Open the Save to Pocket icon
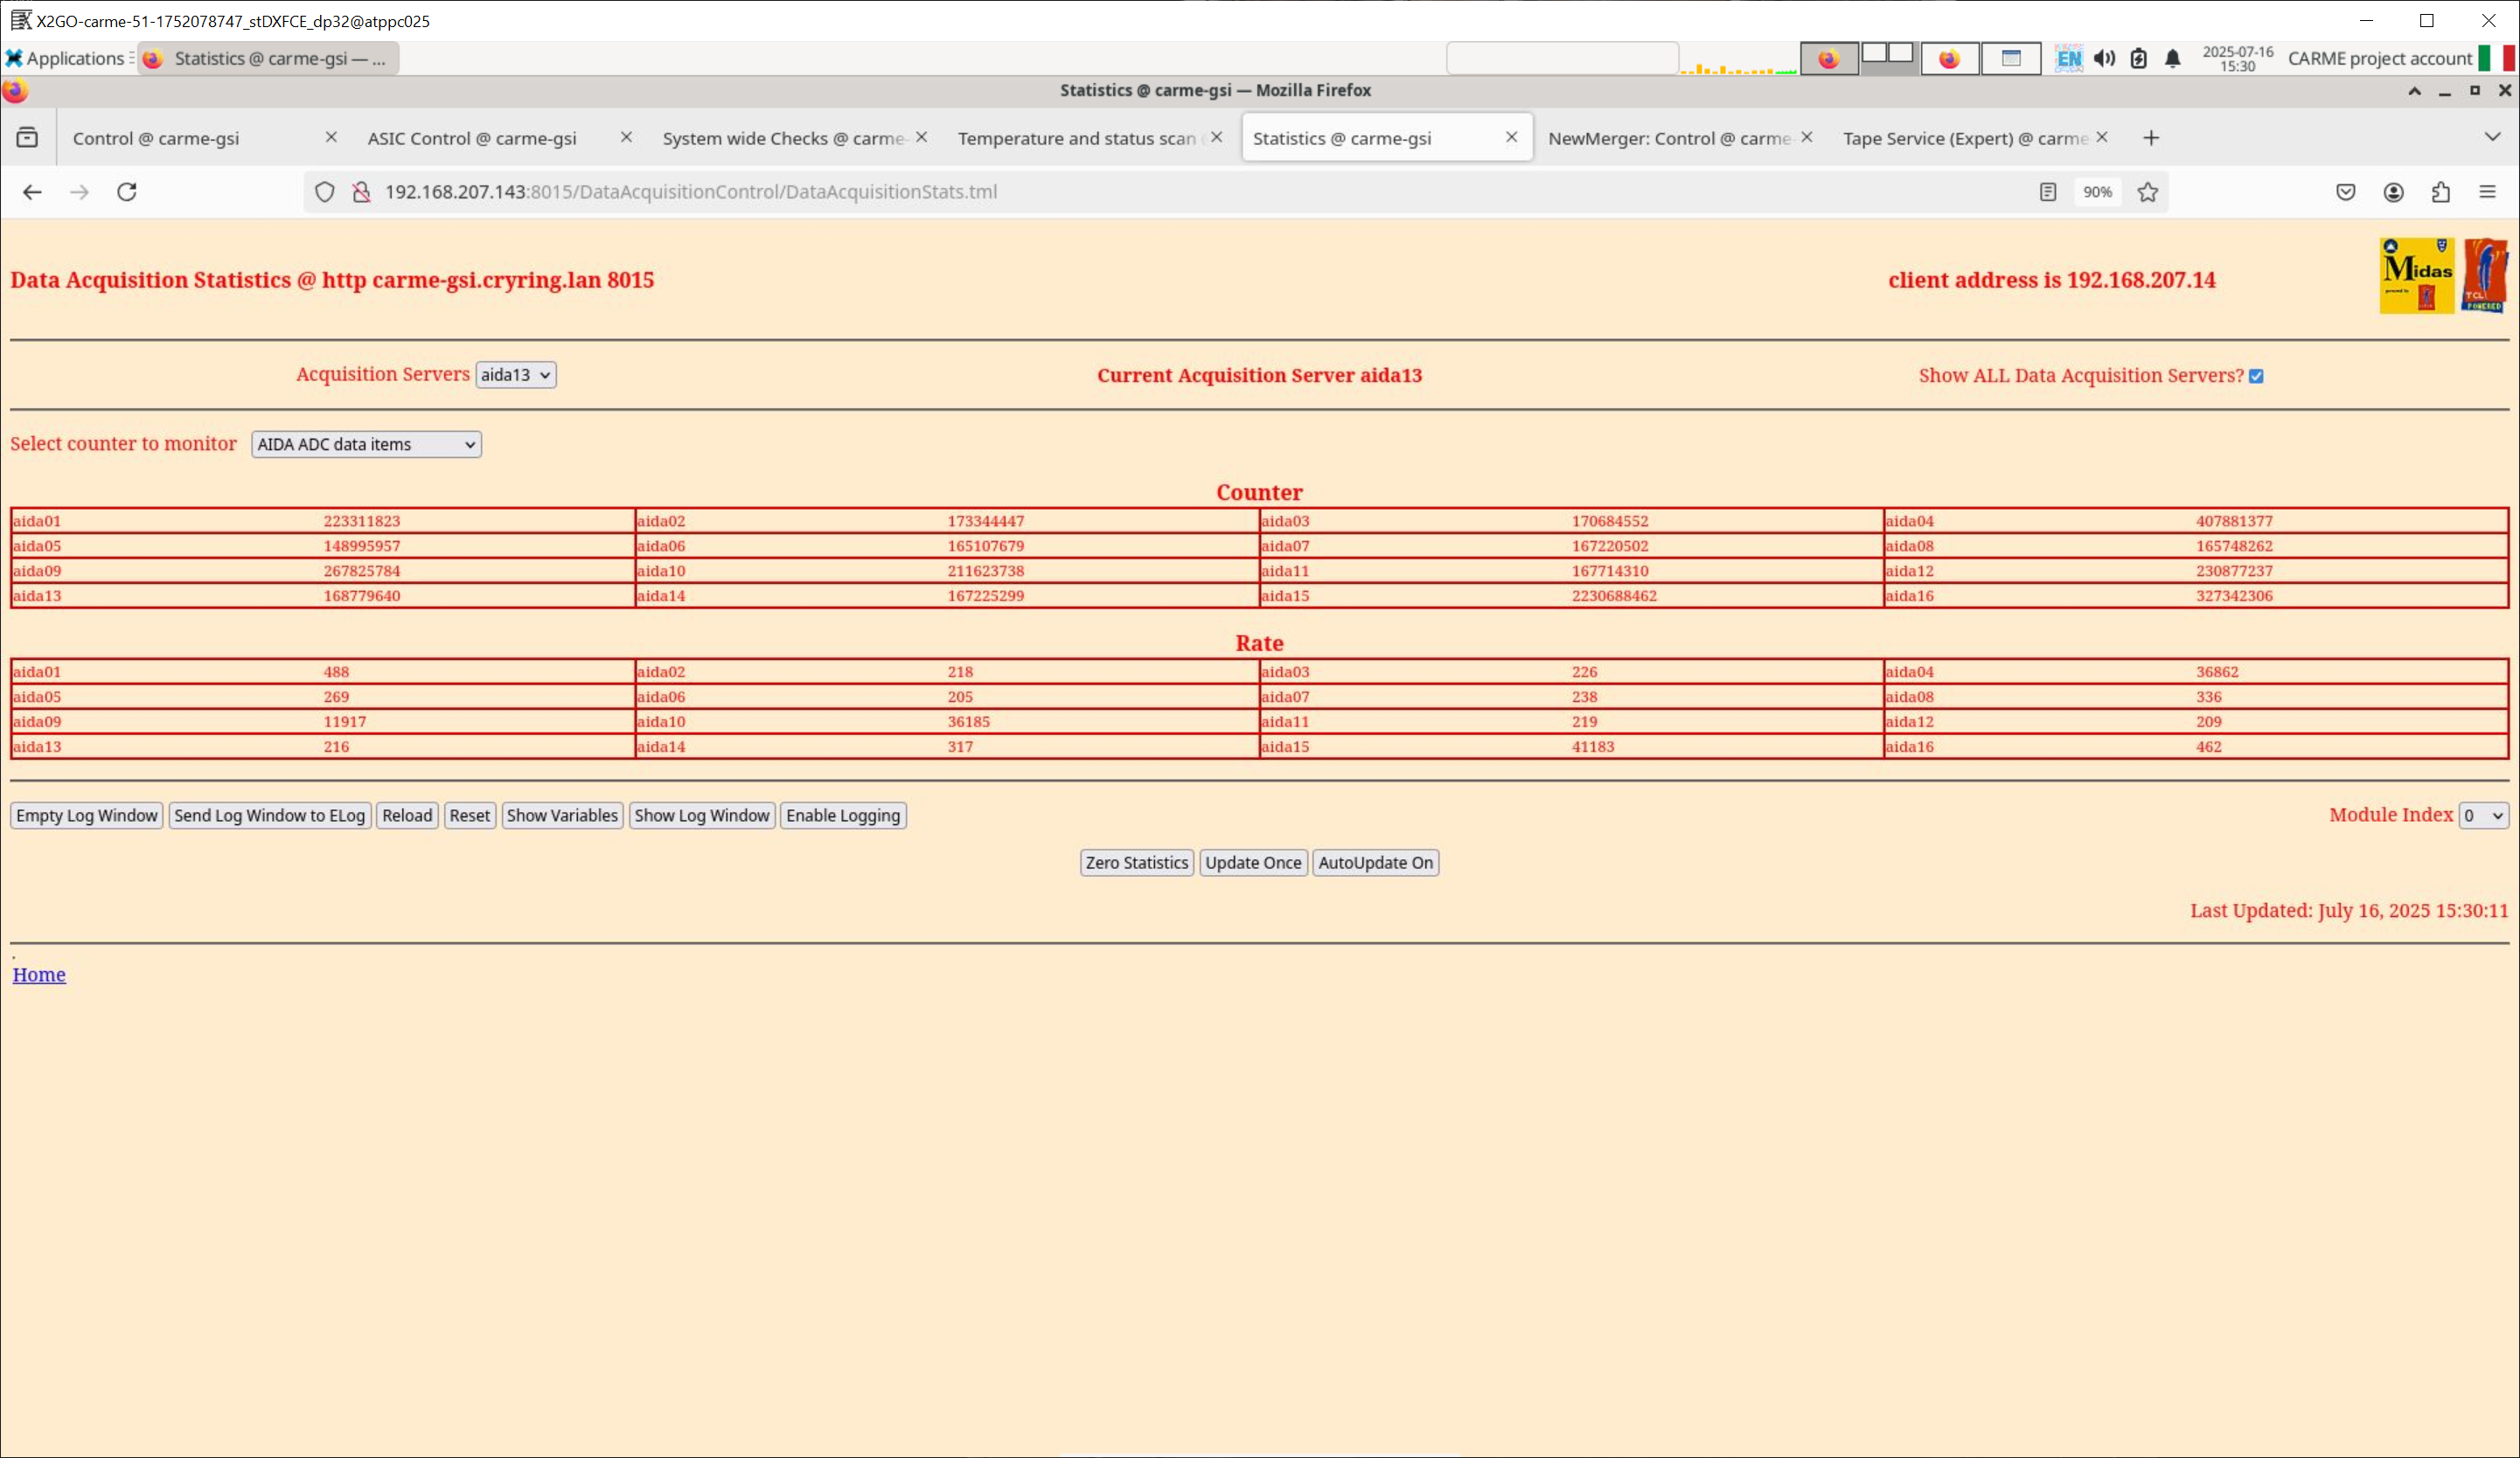The width and height of the screenshot is (2520, 1458). [x=2345, y=192]
